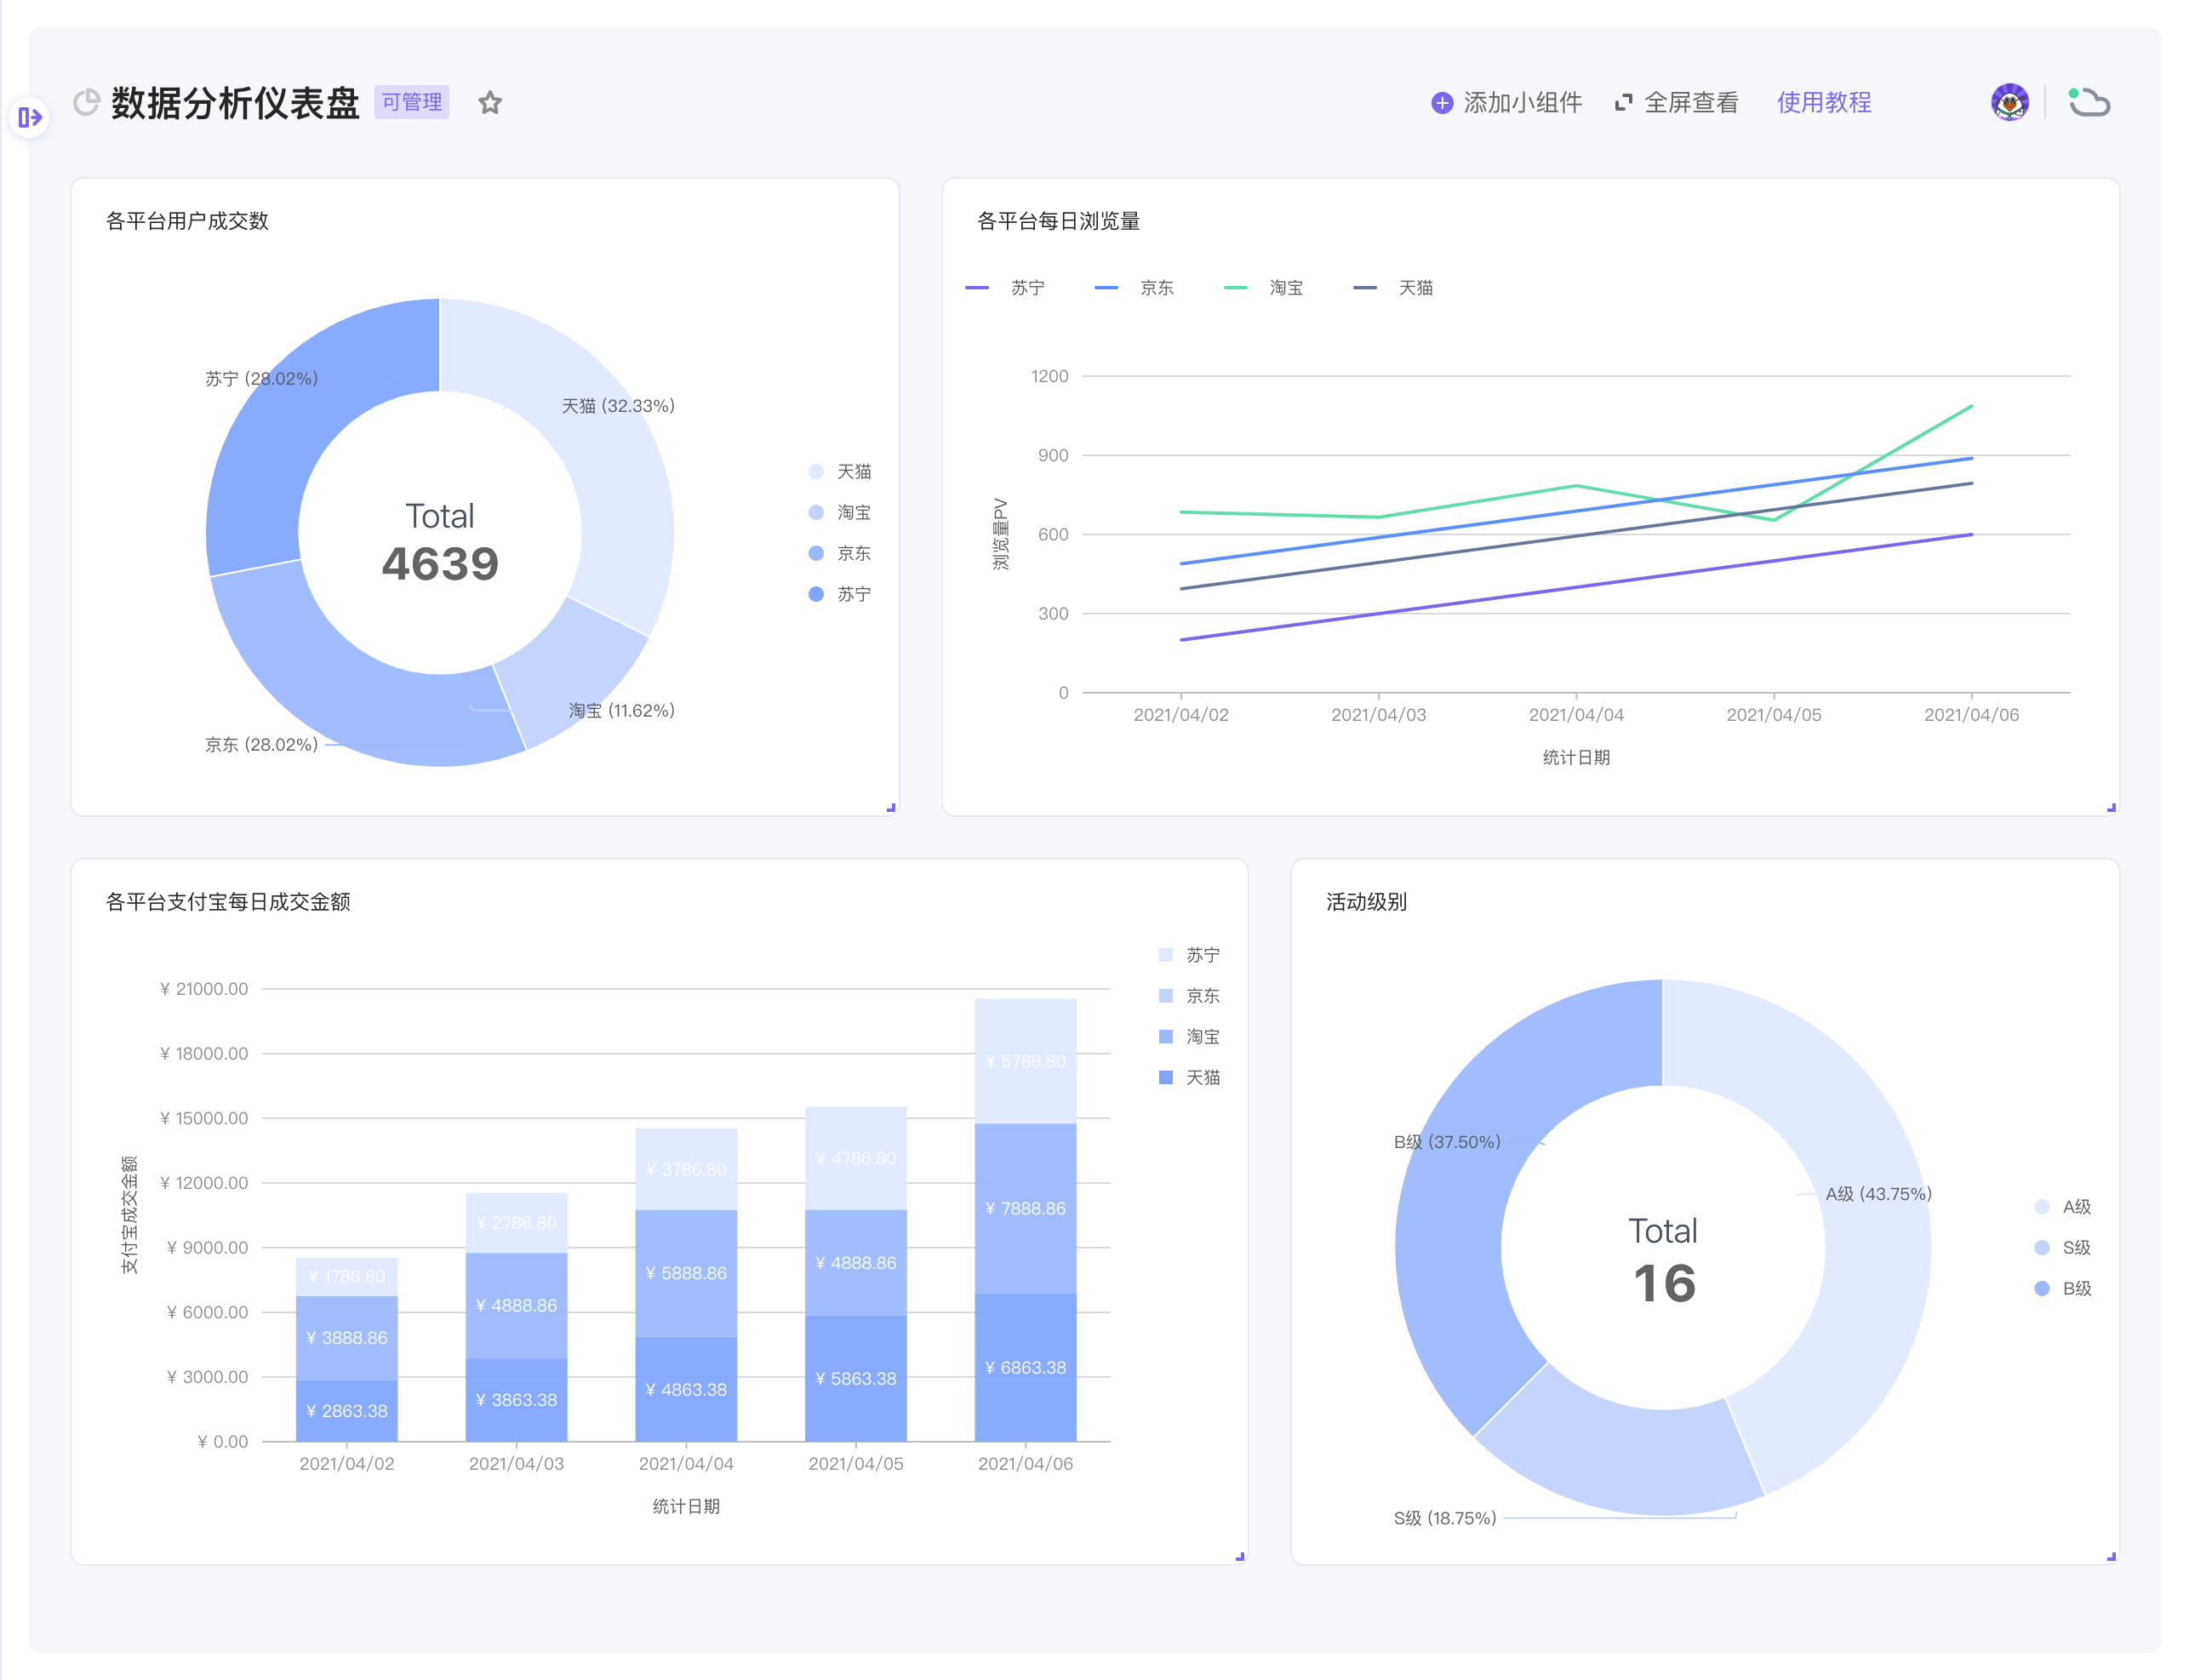Click the sidebar expand icon at left edge

[30, 118]
